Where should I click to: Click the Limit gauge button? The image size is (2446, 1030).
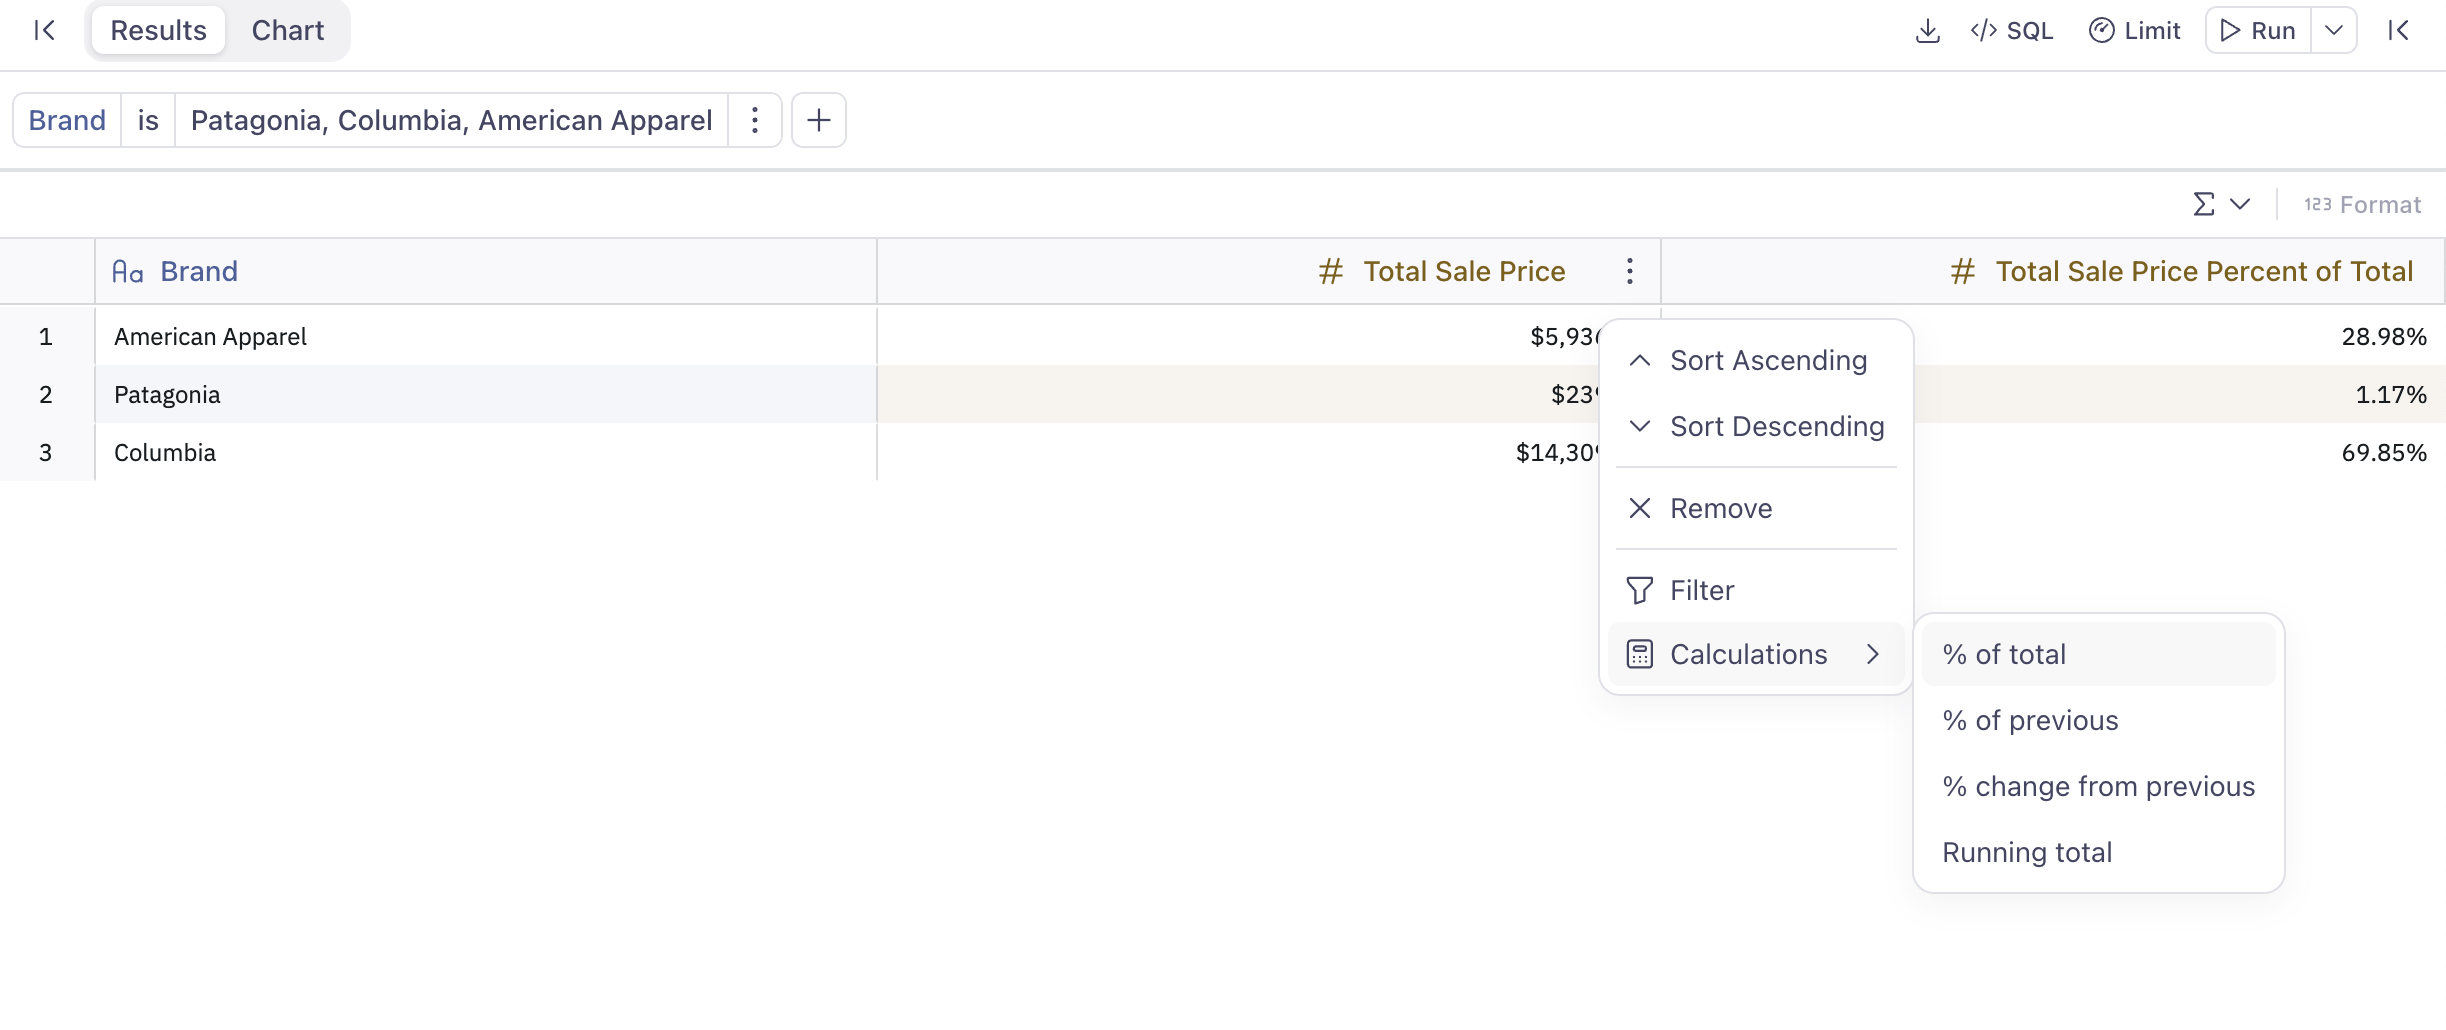click(x=2134, y=31)
